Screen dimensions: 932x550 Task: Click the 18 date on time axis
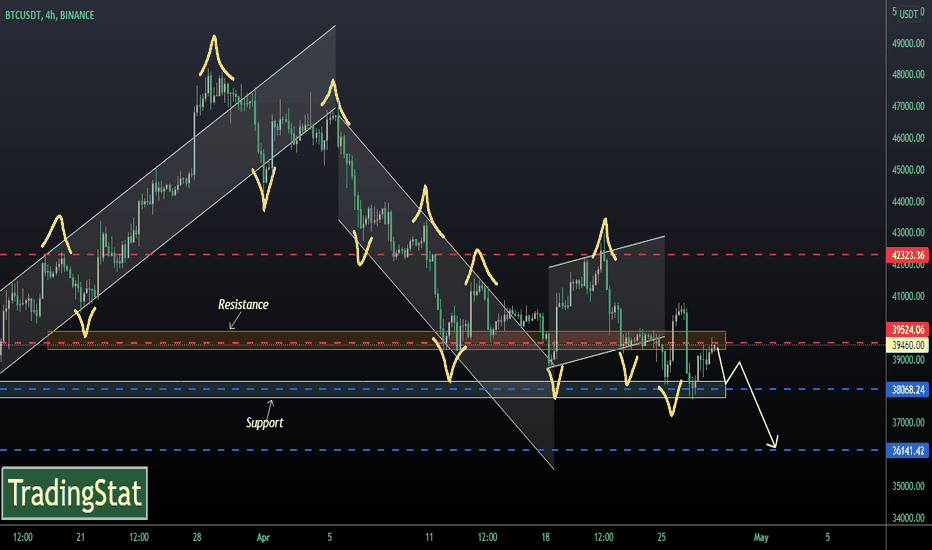(x=546, y=538)
